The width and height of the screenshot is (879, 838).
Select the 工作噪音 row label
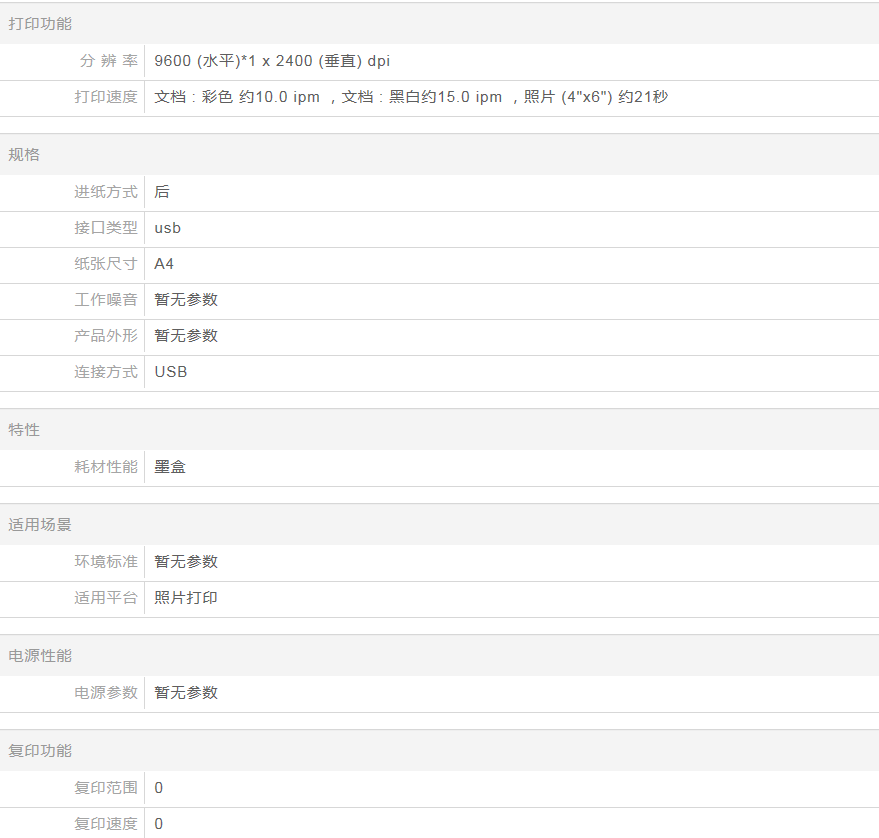coord(106,300)
